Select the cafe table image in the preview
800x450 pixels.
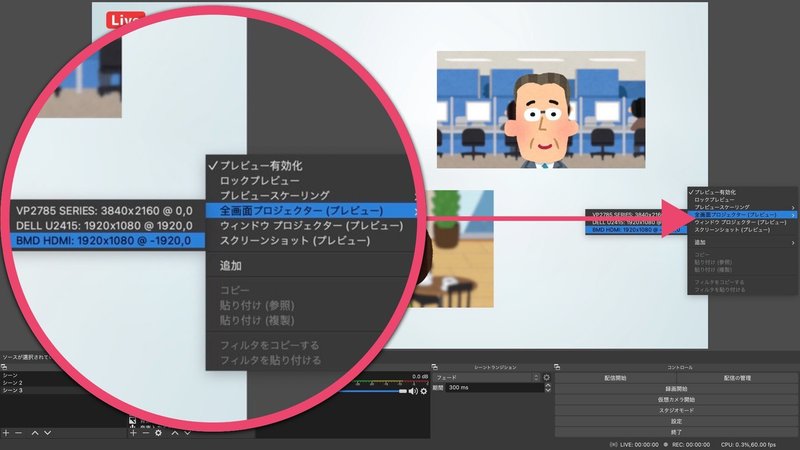[x=457, y=249]
